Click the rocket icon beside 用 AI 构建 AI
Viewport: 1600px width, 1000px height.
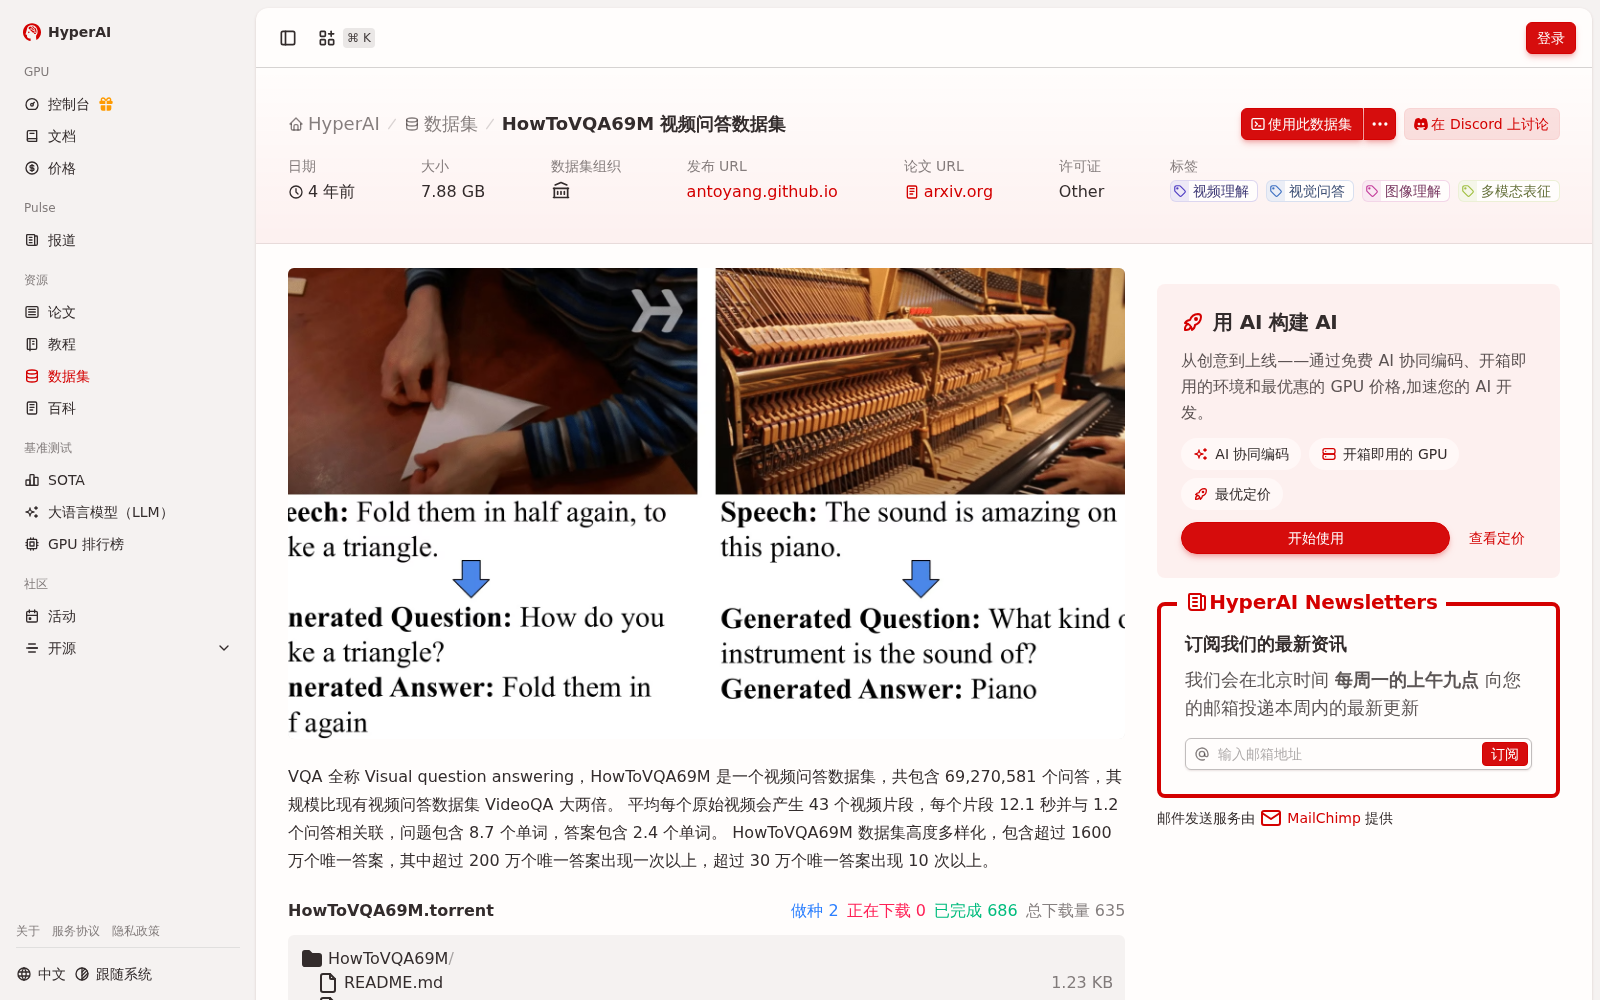coord(1192,322)
